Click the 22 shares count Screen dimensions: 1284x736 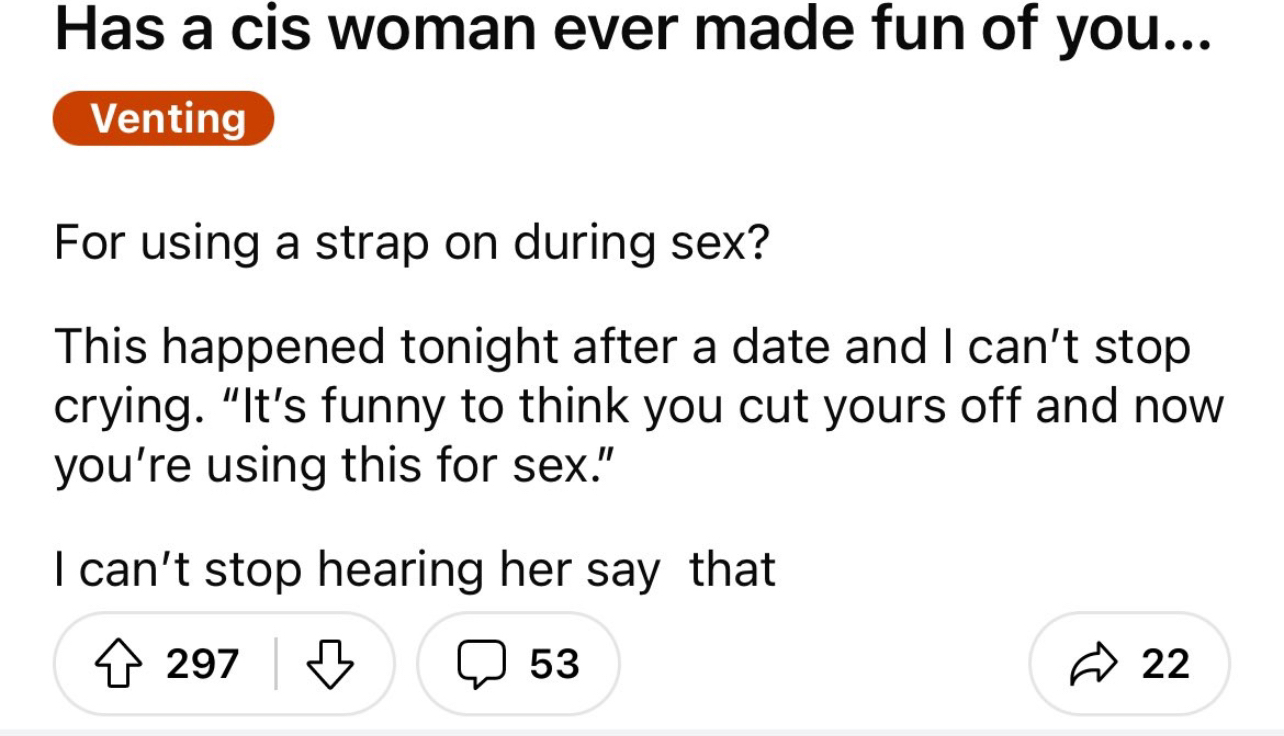1164,664
